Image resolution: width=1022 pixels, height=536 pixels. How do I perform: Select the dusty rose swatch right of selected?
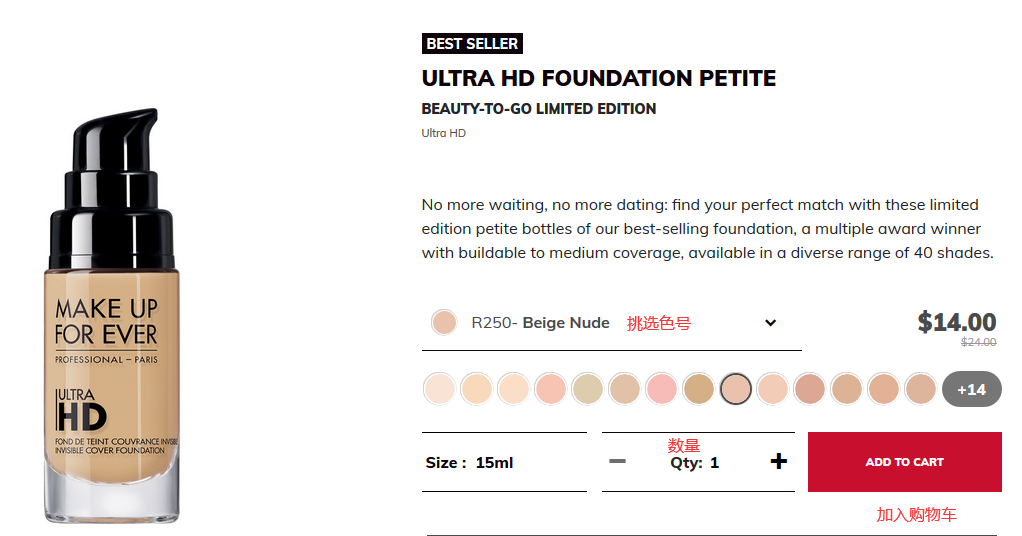(810, 389)
